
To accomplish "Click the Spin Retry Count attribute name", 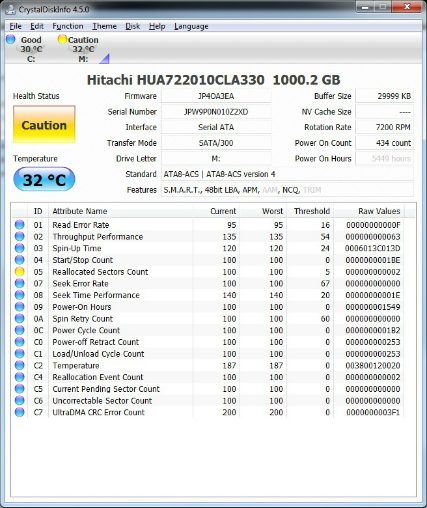I will tap(83, 319).
